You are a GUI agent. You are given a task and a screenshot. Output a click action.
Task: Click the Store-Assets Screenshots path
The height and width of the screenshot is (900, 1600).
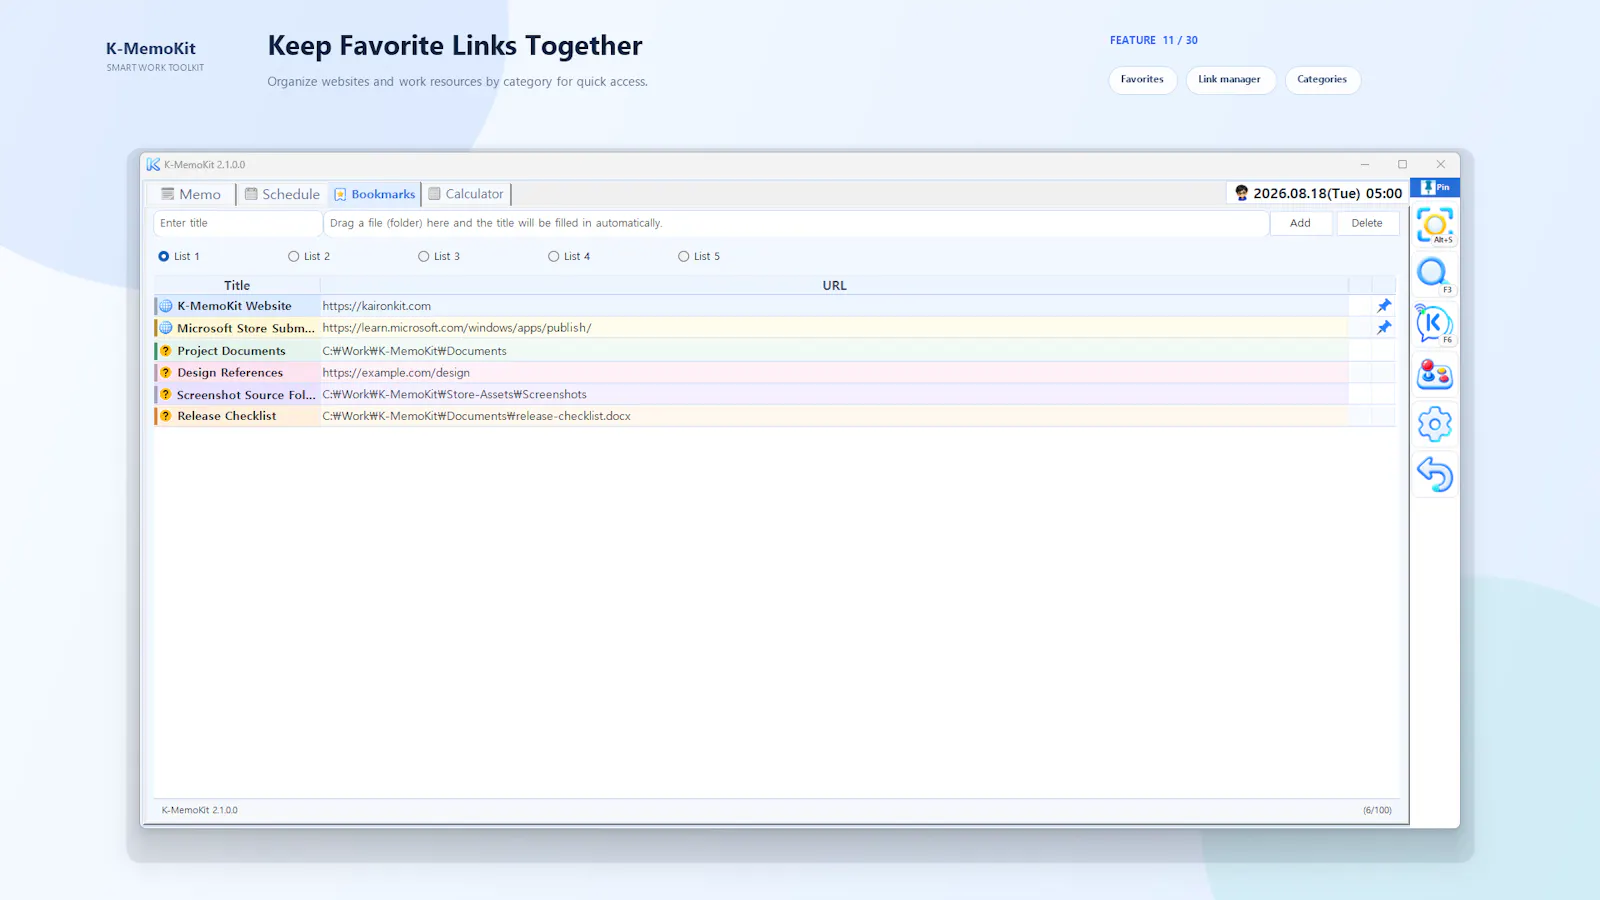click(x=454, y=395)
